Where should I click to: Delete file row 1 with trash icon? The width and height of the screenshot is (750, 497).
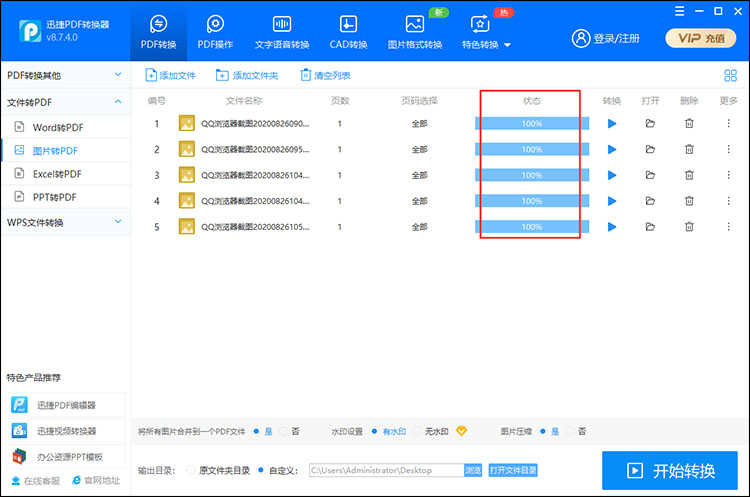pos(689,123)
